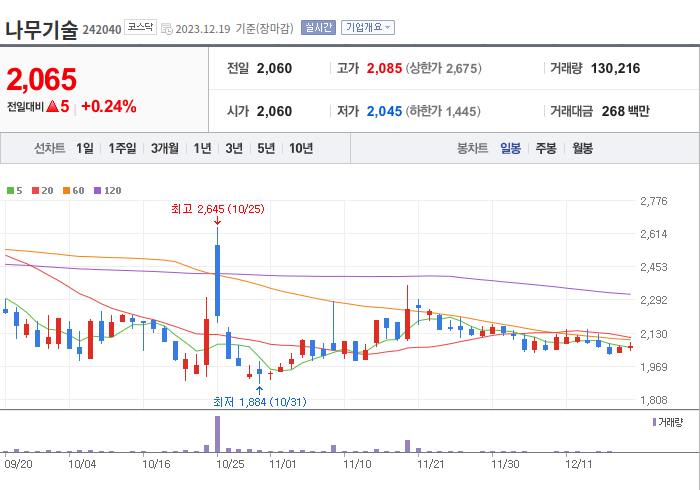Screen dimensions: 700x490
Task: Click the 선차트 label
Action: (50, 148)
